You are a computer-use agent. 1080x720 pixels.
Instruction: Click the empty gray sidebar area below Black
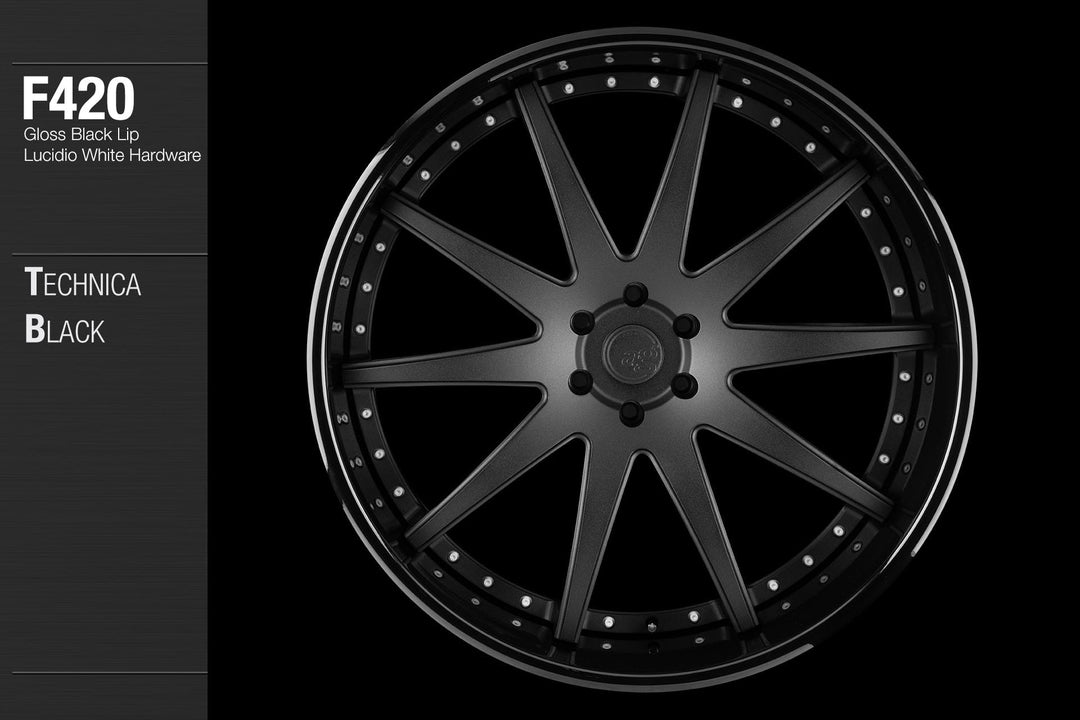pyautogui.click(x=104, y=500)
